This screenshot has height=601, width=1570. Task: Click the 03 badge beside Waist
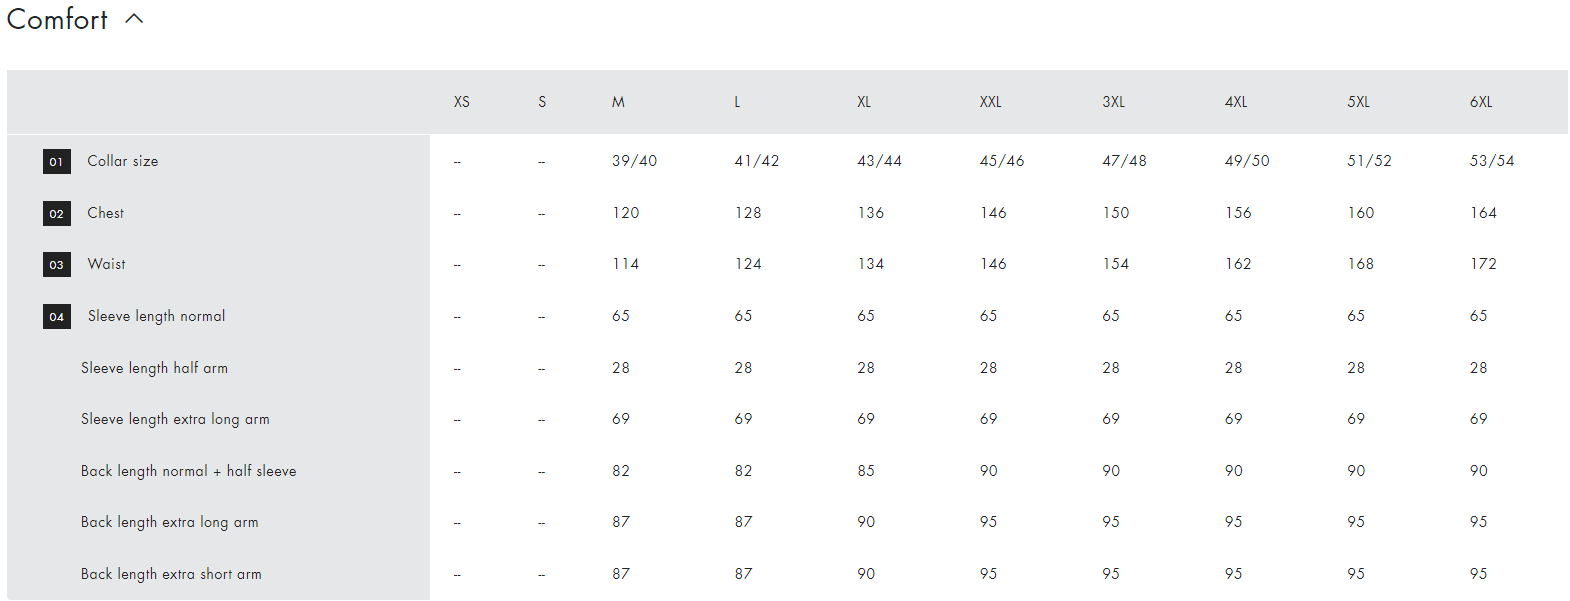click(x=57, y=264)
